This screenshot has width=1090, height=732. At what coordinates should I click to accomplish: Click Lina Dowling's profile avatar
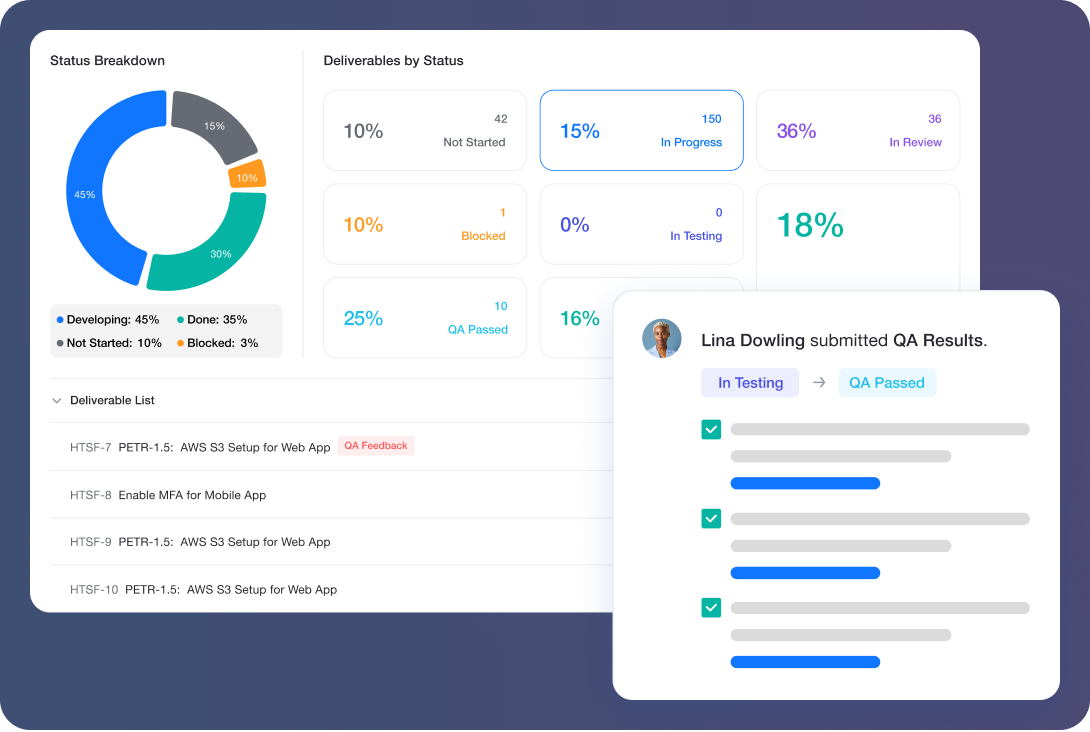point(661,339)
